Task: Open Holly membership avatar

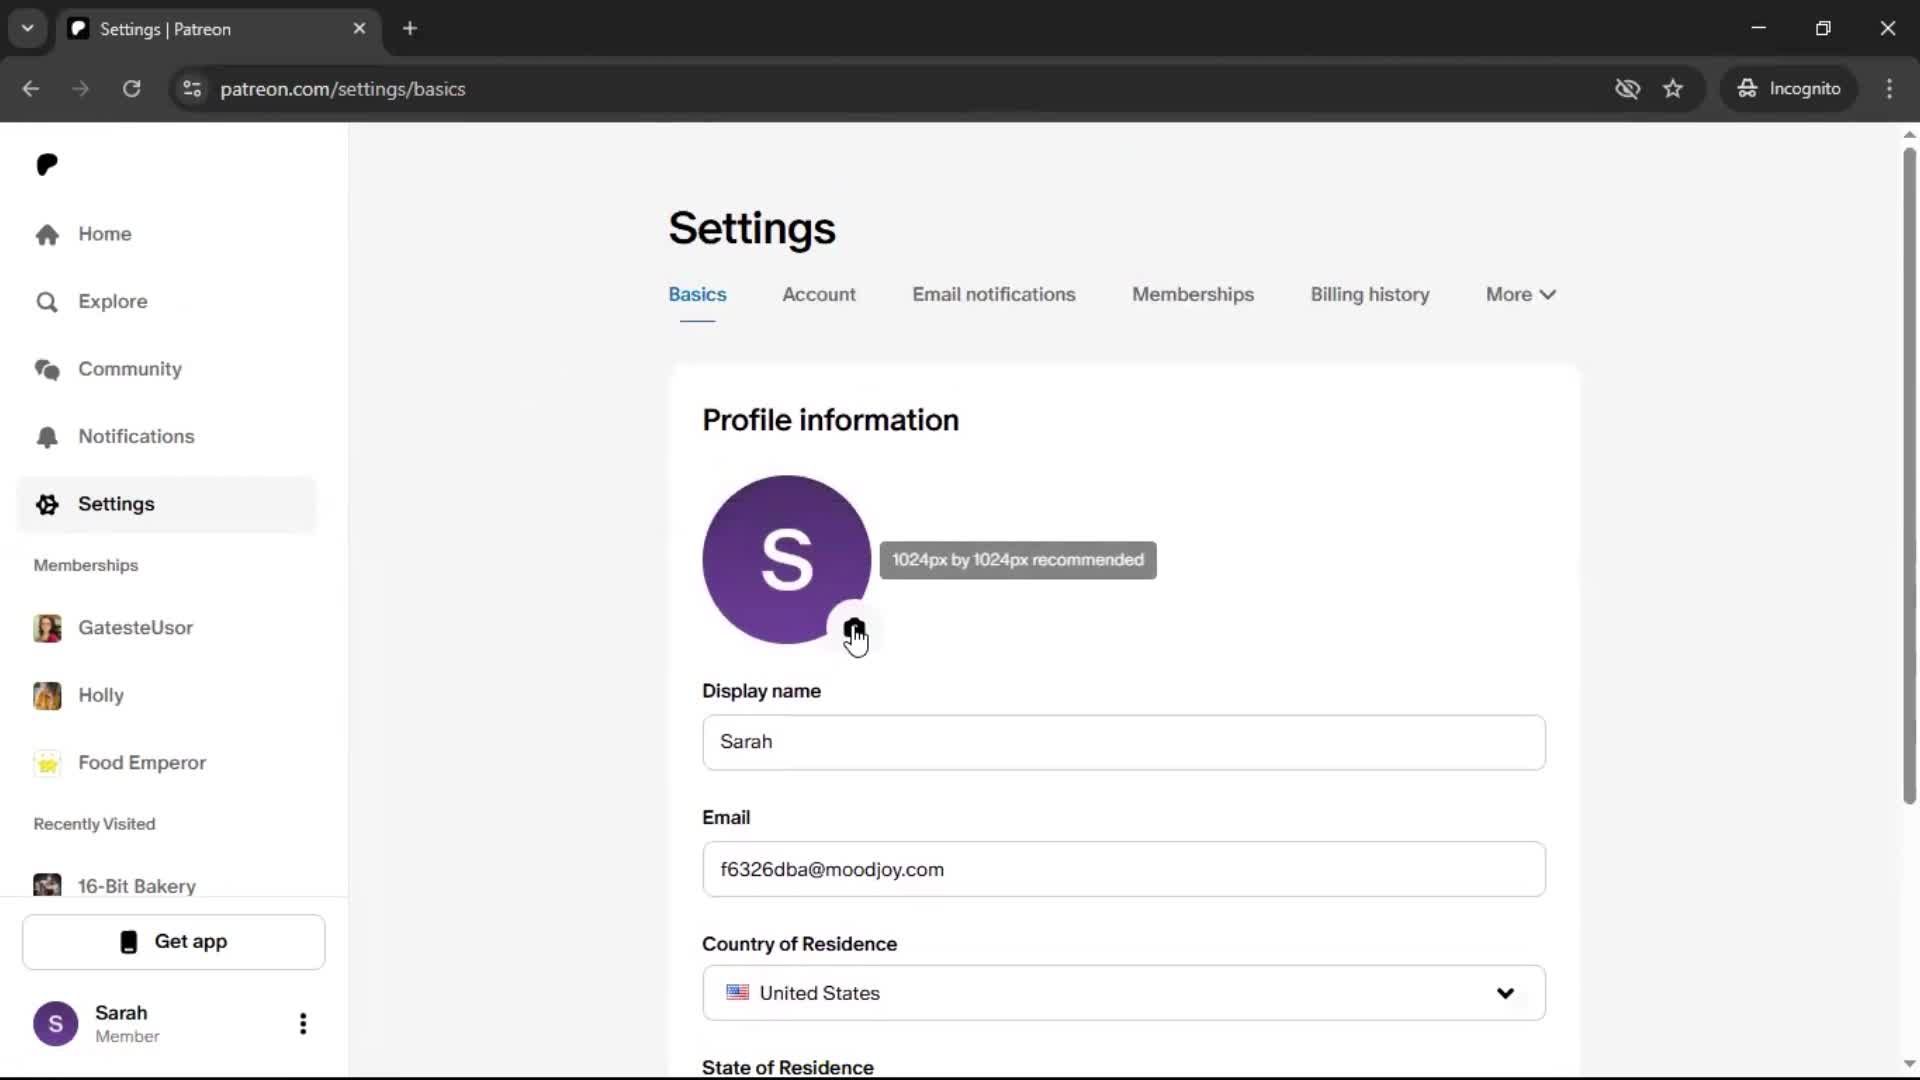Action: [x=47, y=696]
